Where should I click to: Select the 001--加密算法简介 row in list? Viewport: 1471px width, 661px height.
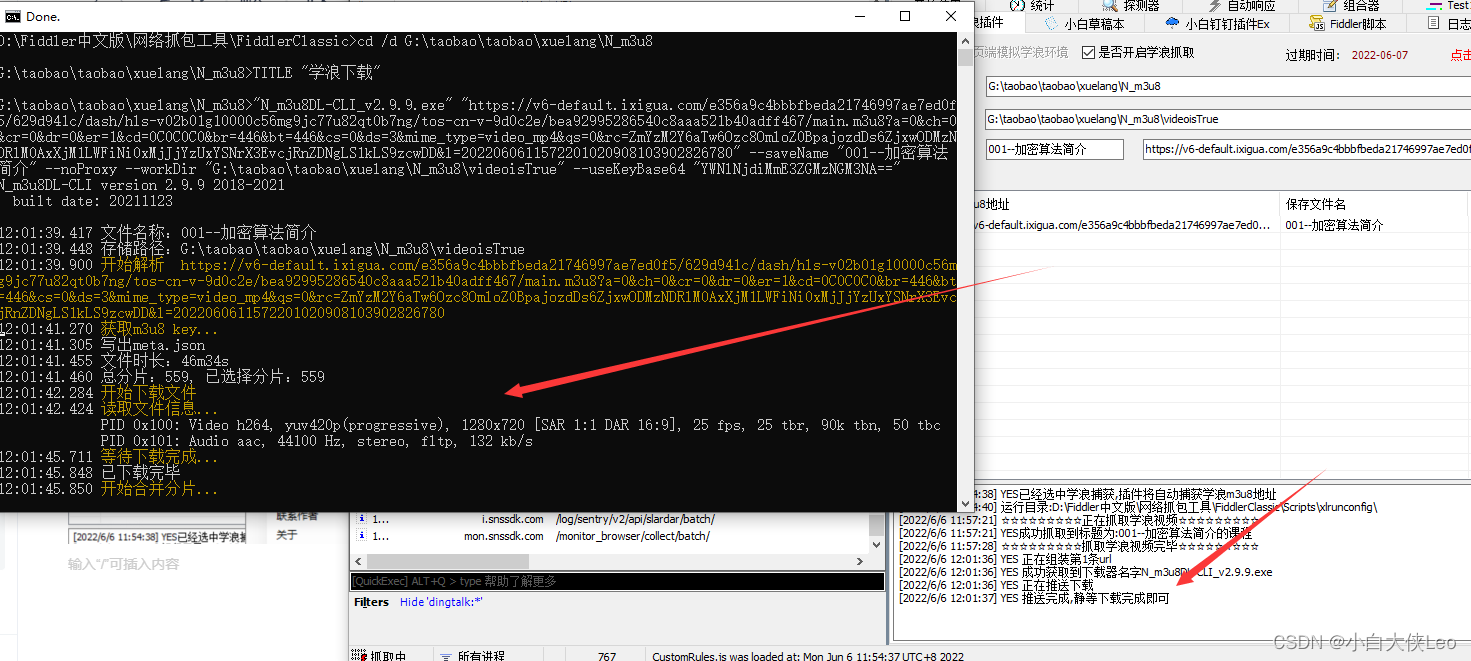point(1334,225)
